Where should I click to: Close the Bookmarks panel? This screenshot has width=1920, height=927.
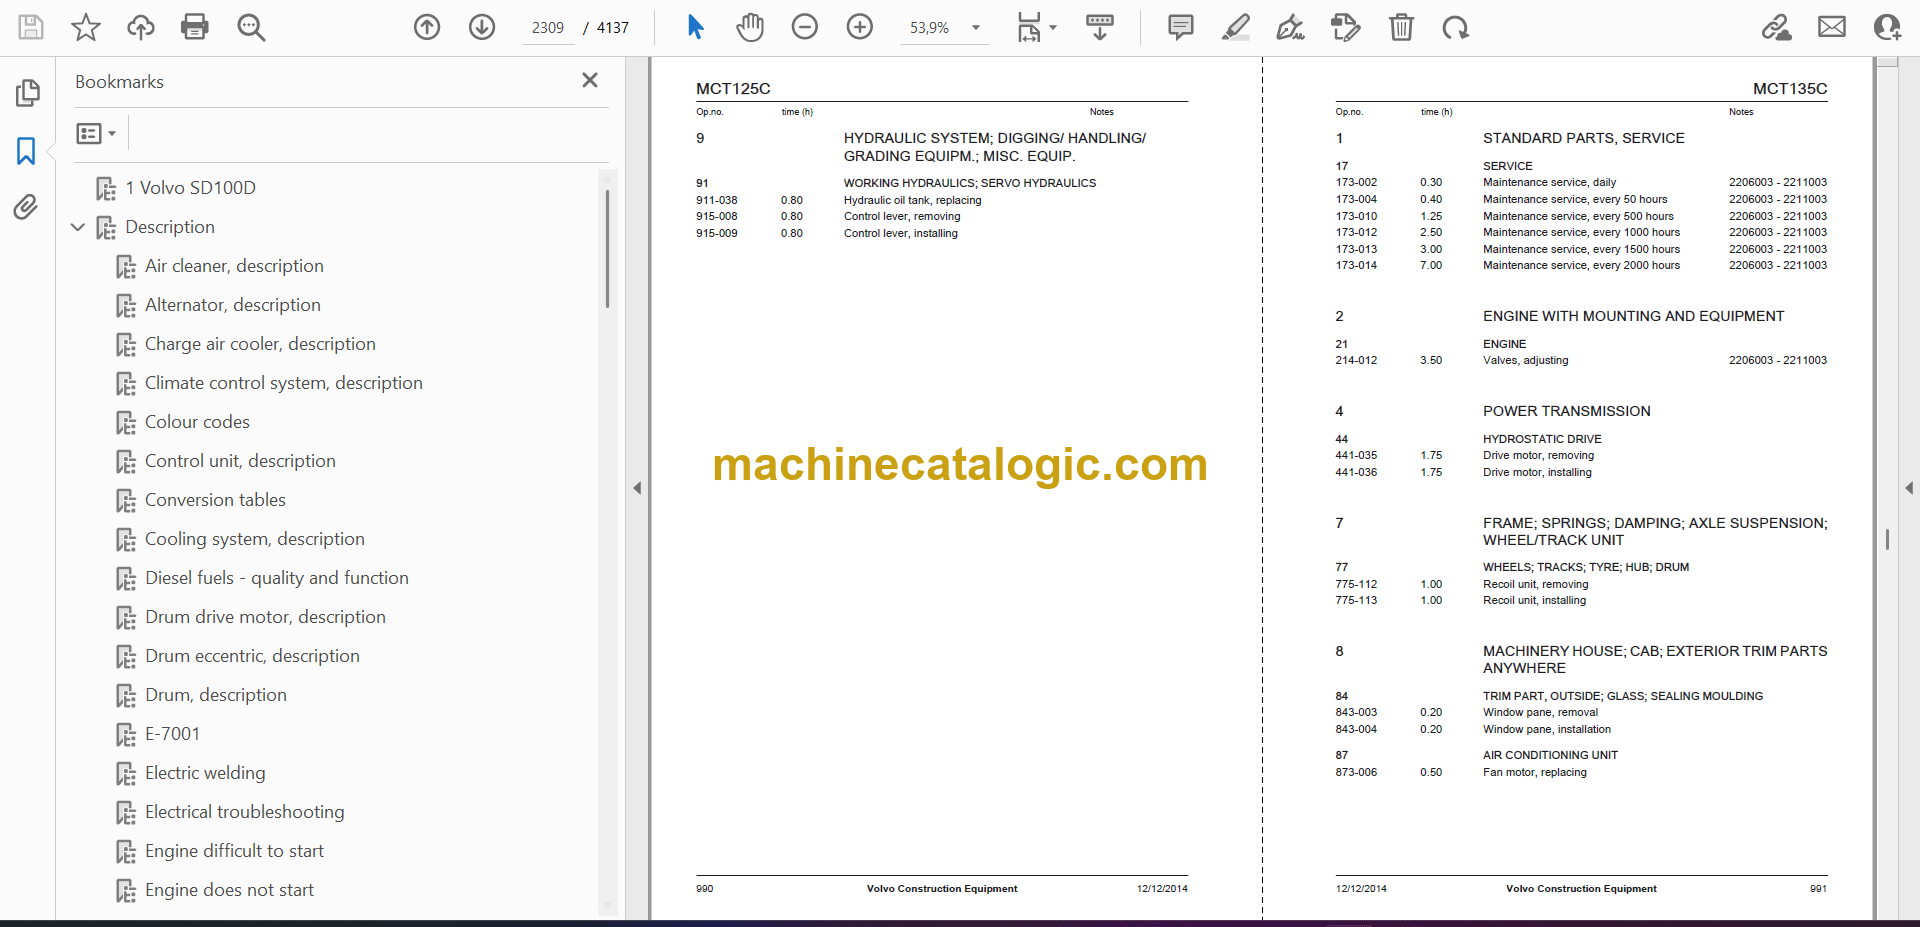(x=590, y=80)
